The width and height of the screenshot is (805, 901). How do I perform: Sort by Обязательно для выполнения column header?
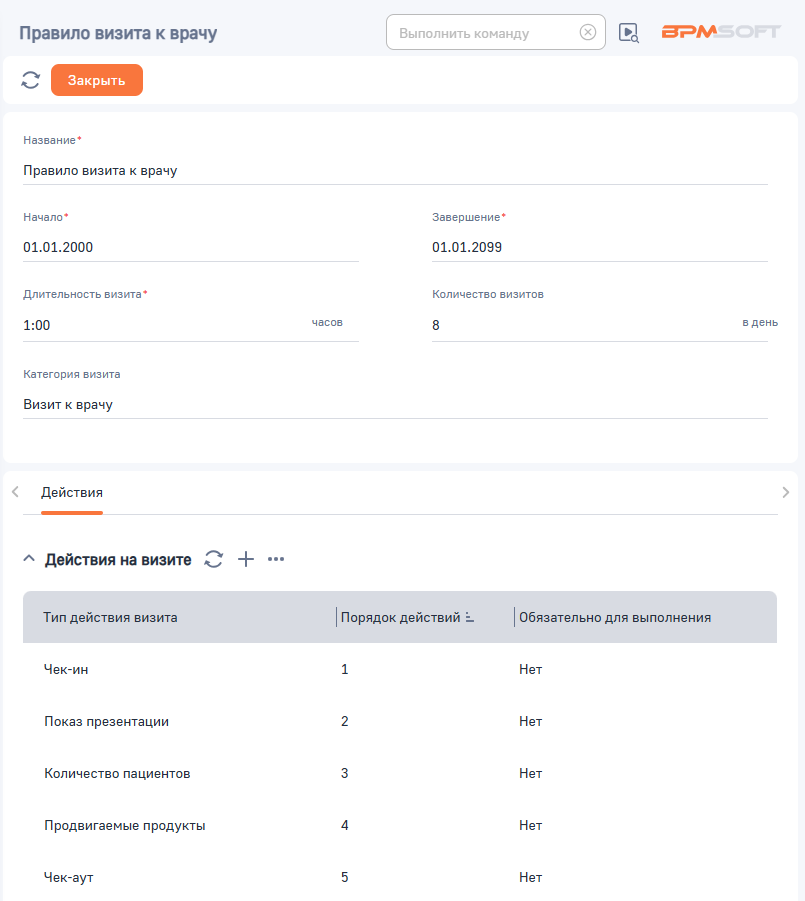click(x=615, y=617)
